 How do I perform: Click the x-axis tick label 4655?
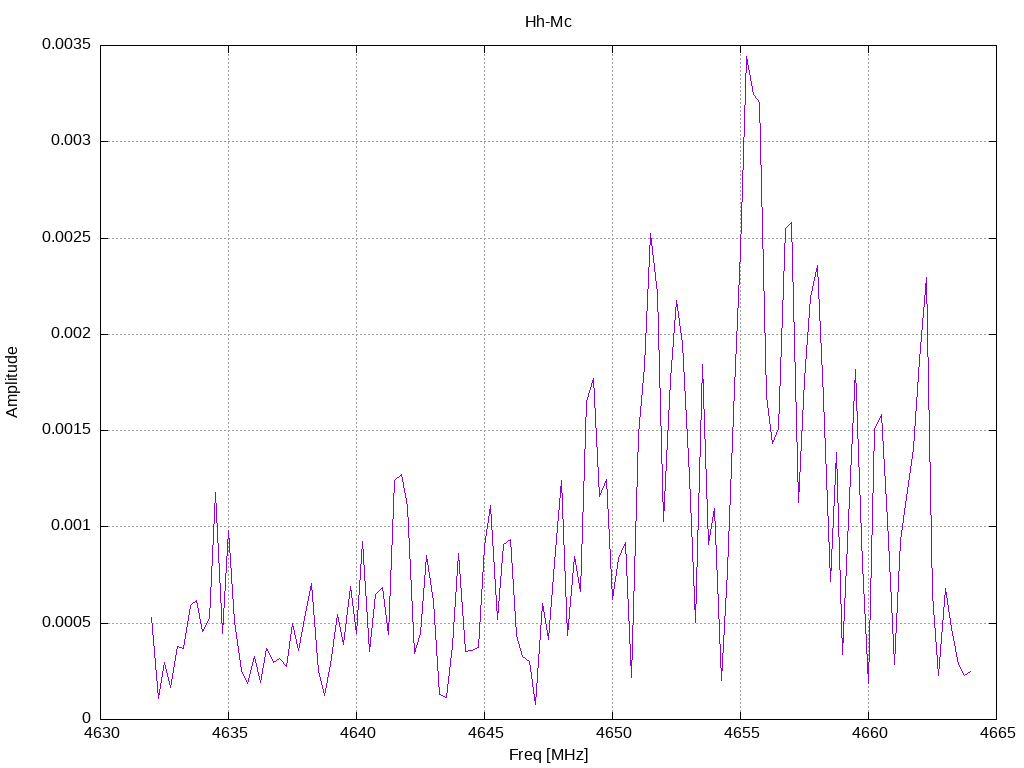click(741, 733)
